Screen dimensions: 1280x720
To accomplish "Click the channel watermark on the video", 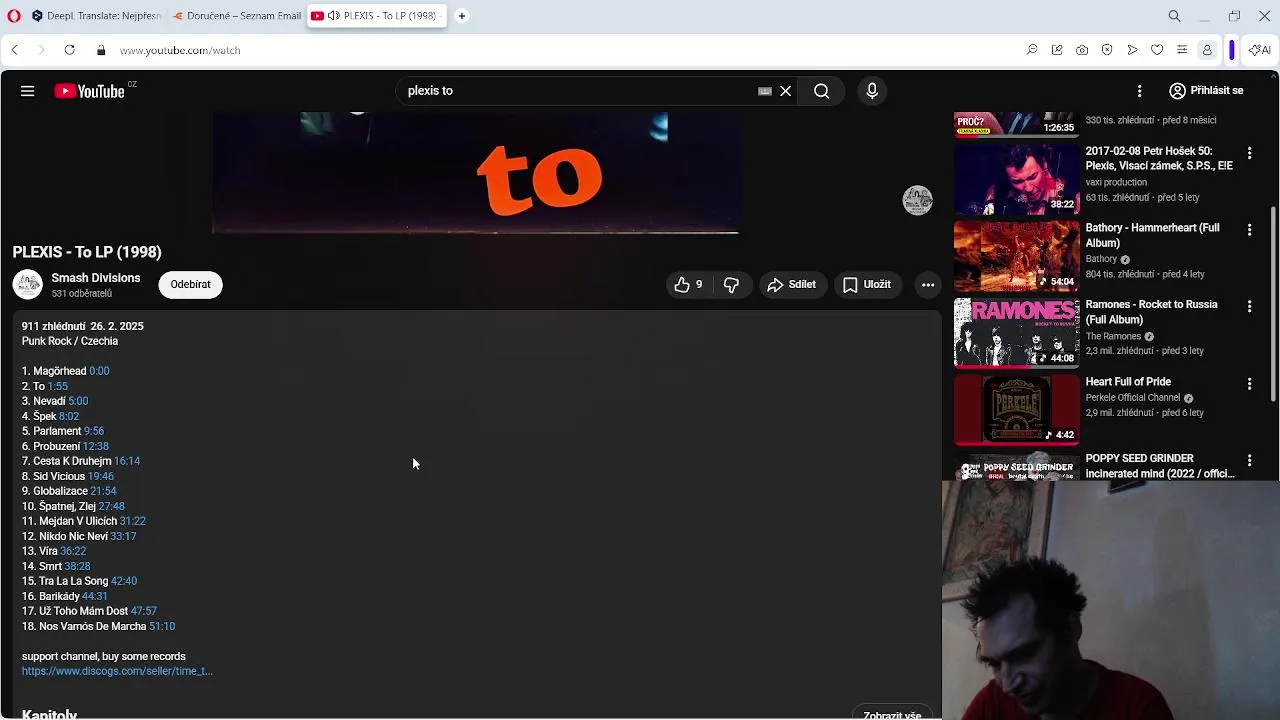I will 917,200.
